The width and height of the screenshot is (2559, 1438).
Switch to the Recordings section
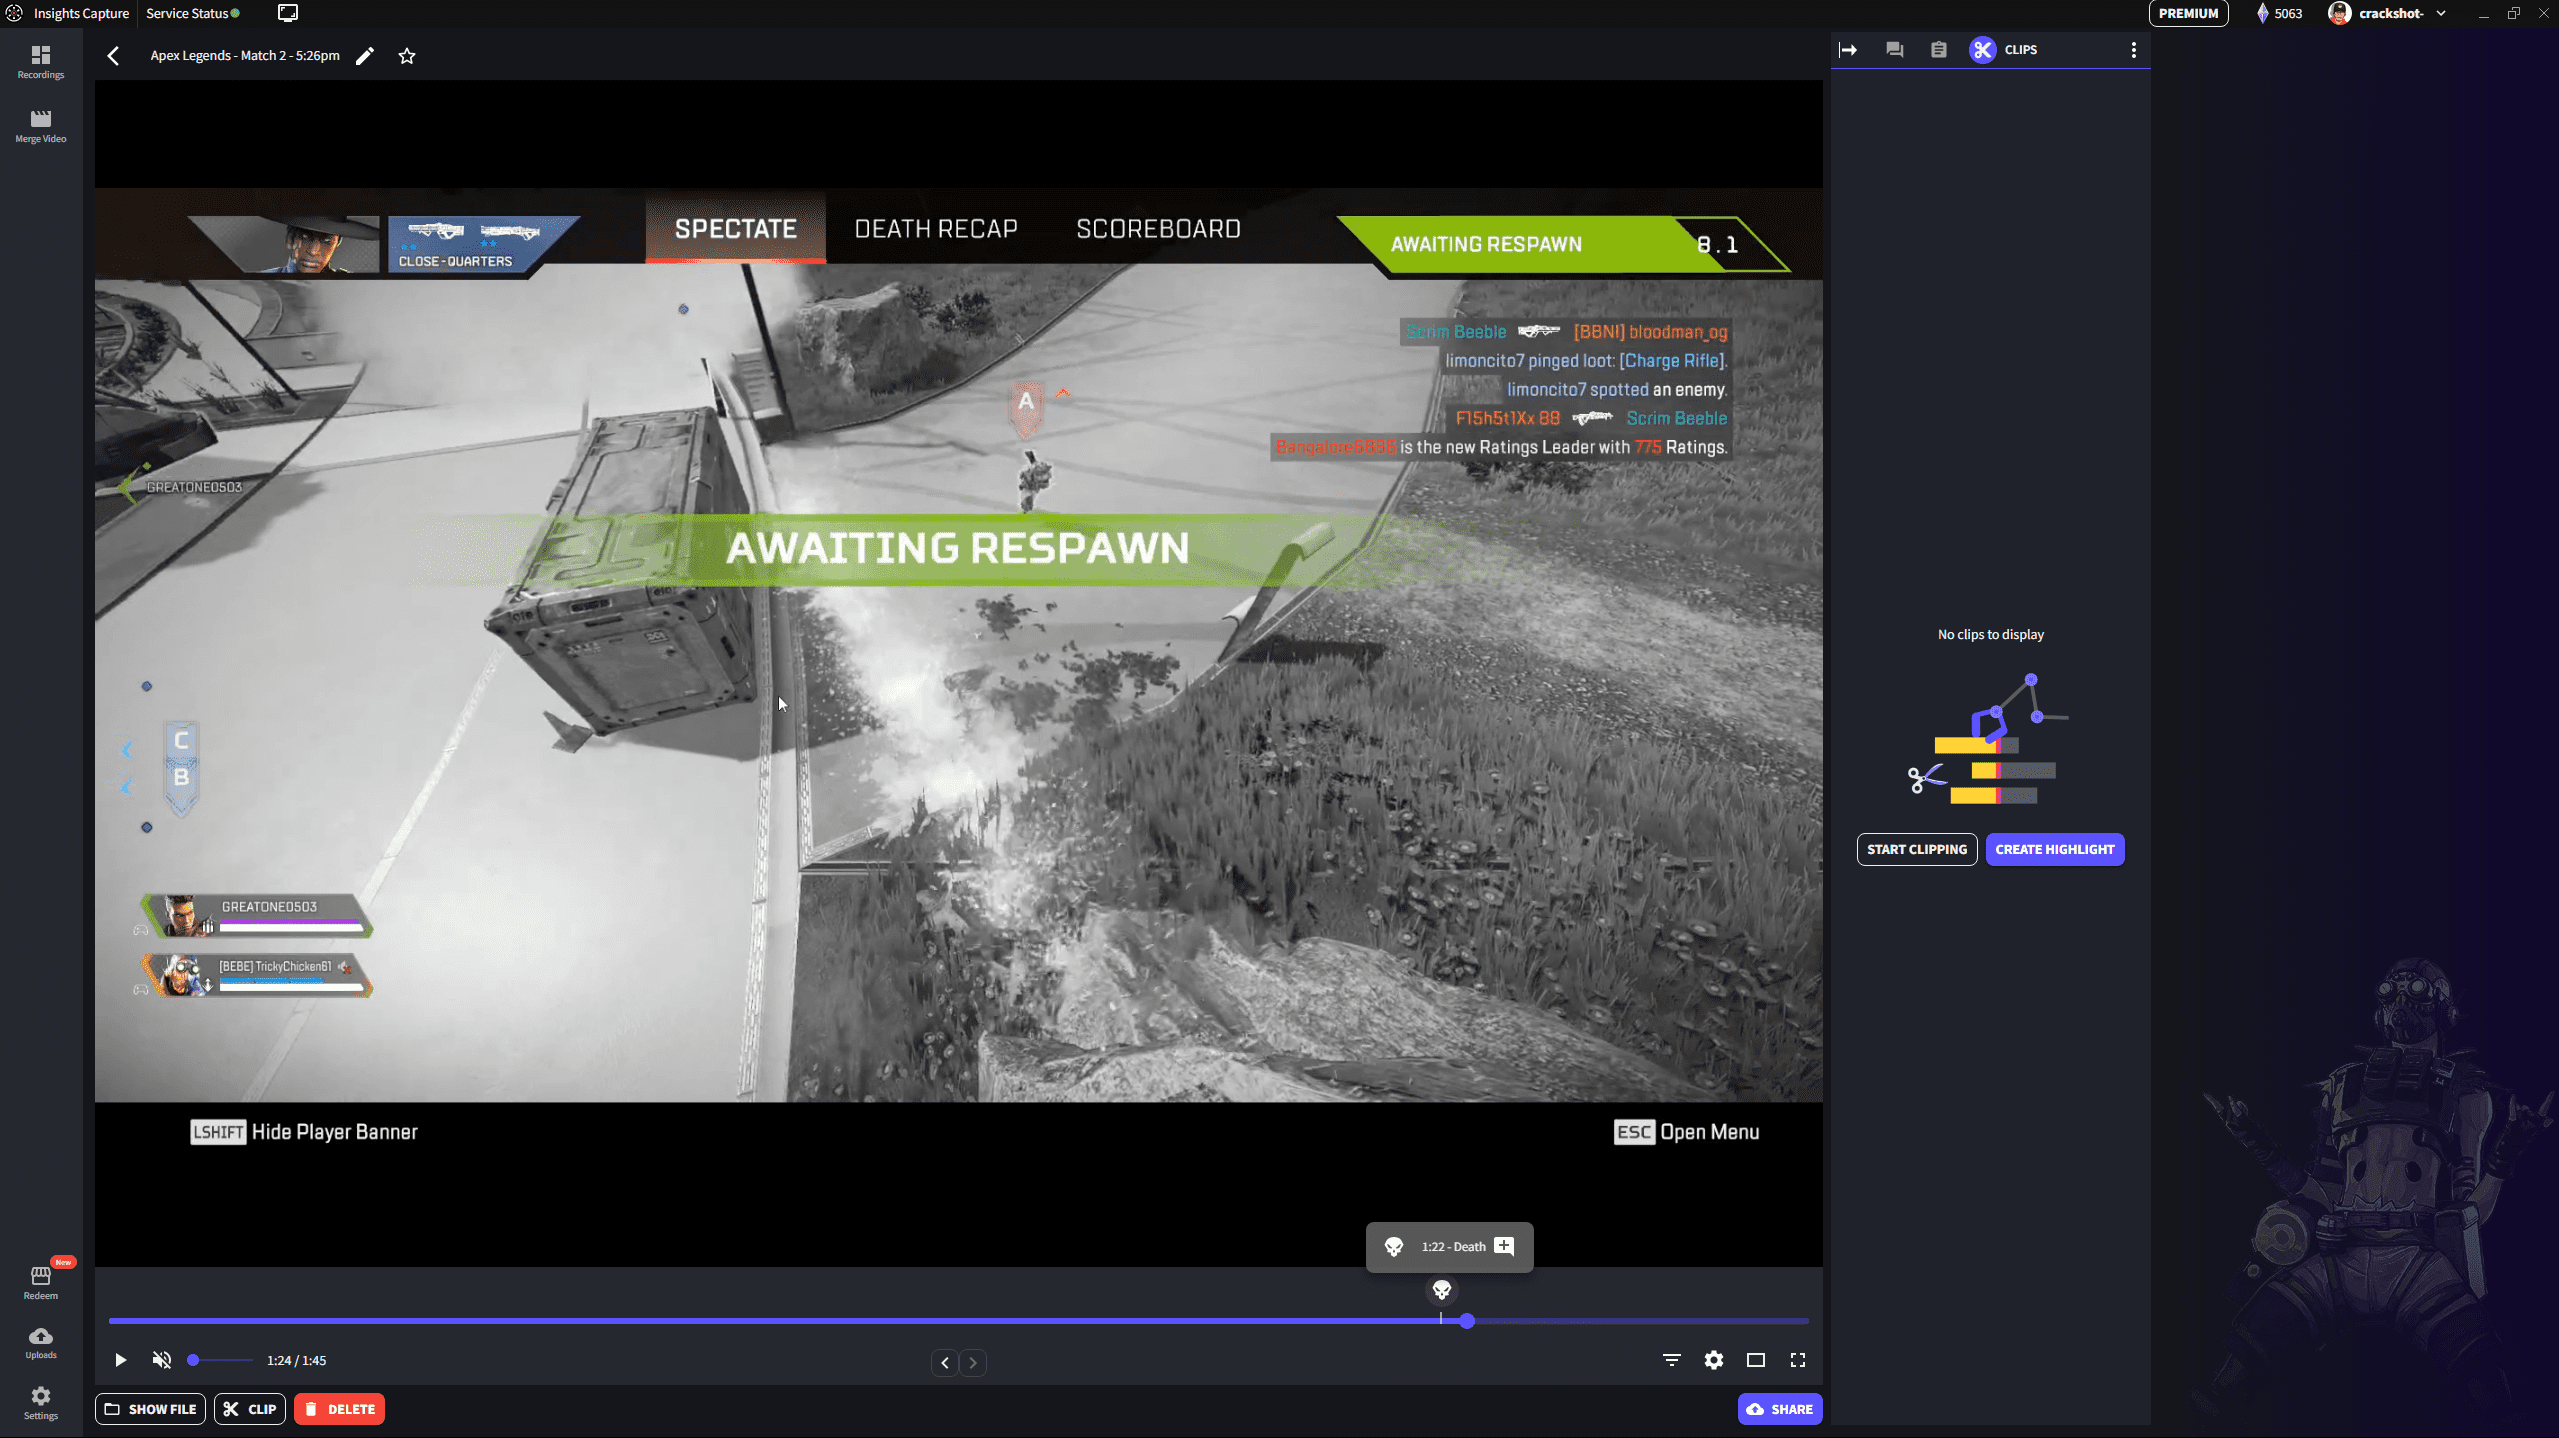click(40, 60)
